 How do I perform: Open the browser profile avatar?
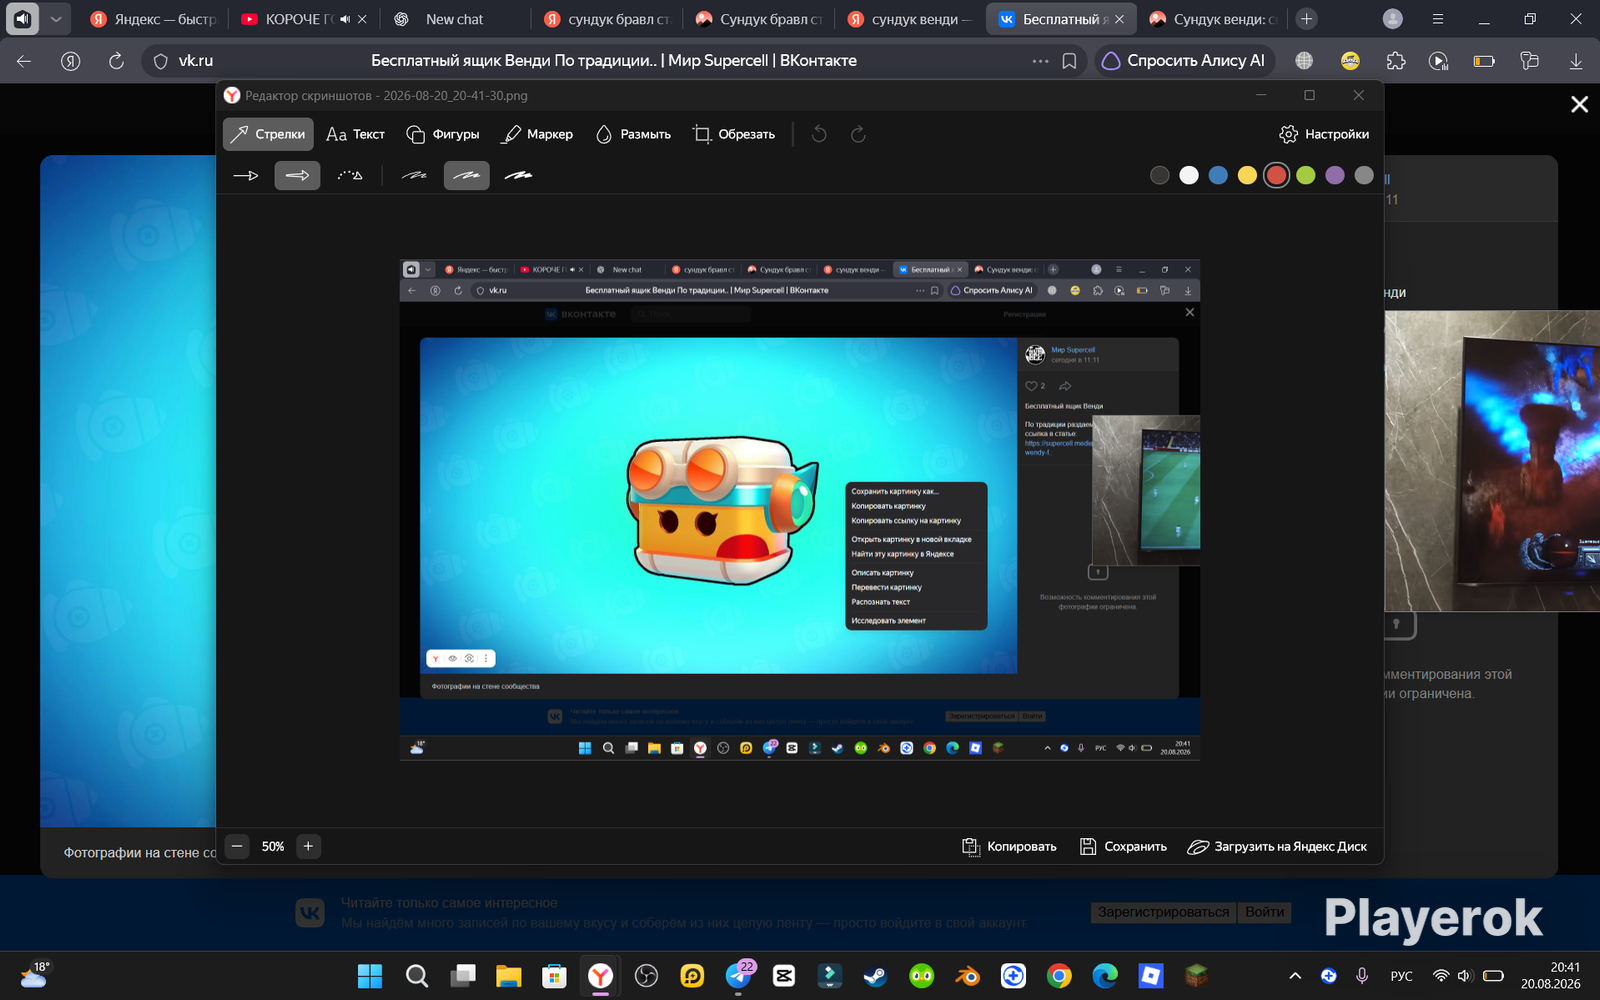tap(1393, 19)
